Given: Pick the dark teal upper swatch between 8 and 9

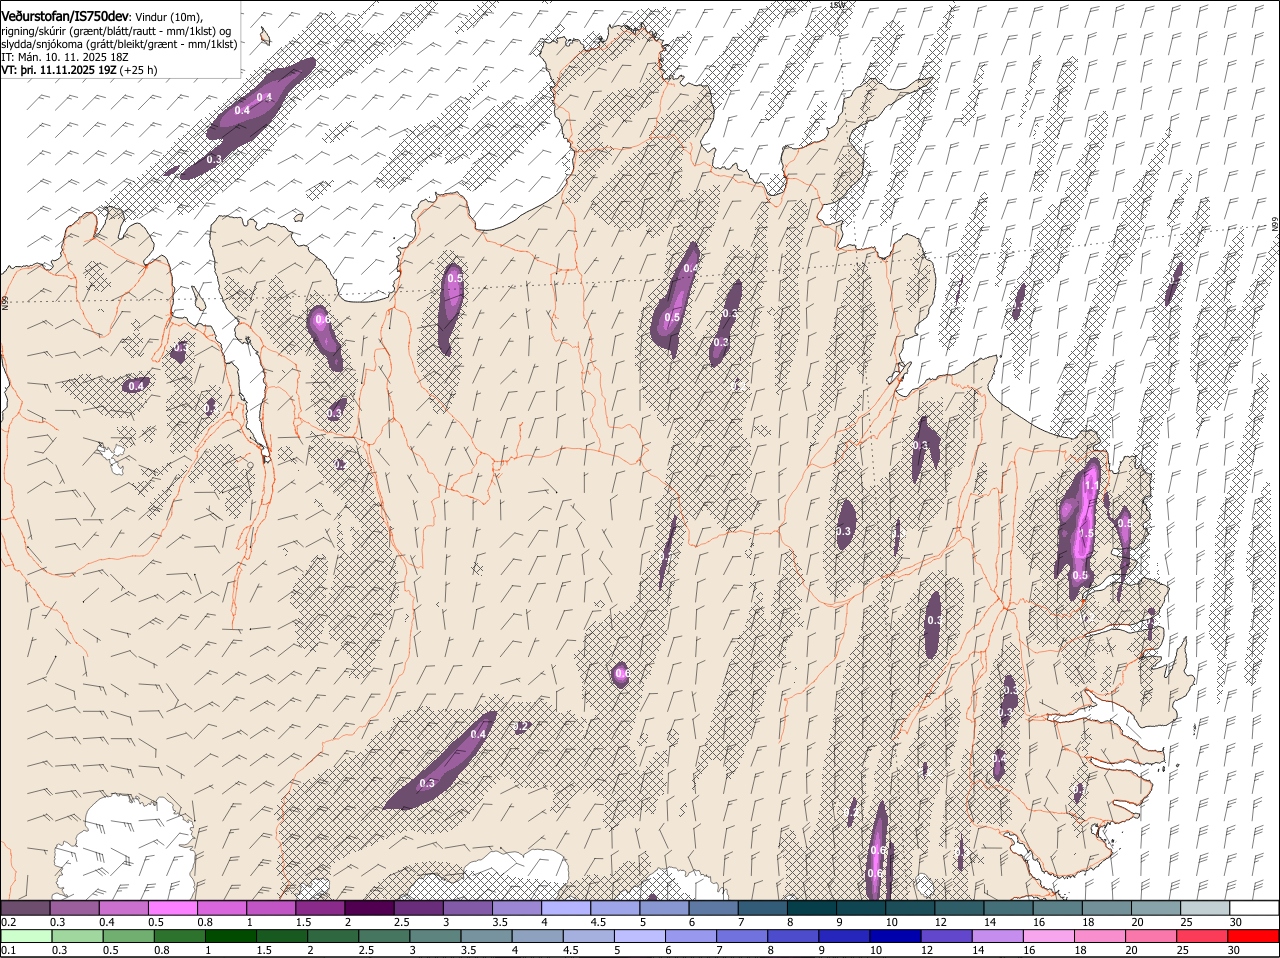Looking at the screenshot, I should pos(812,907).
